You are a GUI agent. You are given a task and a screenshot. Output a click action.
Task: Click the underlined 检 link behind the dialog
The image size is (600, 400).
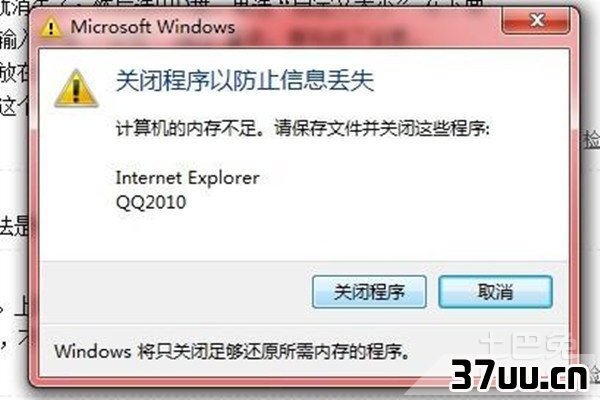590,139
